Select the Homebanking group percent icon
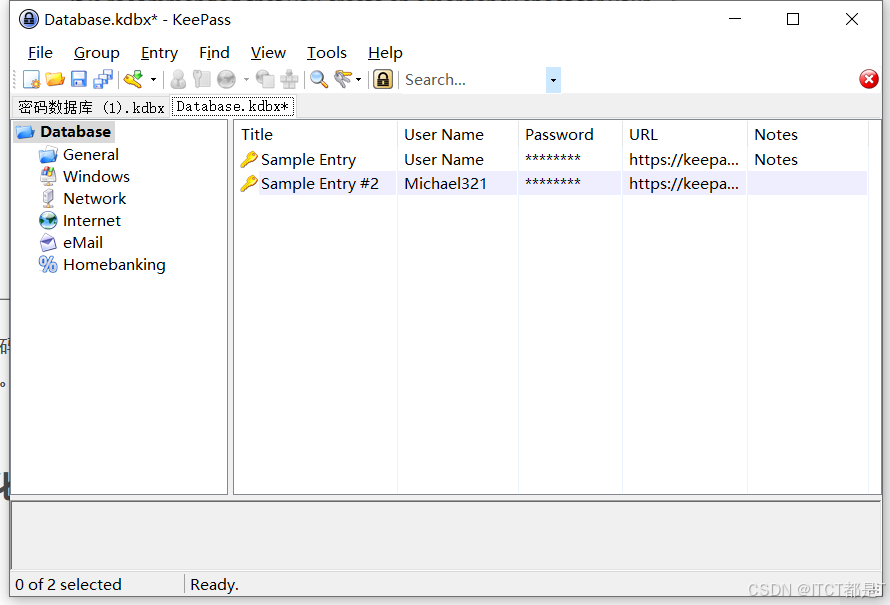This screenshot has height=605, width=890. [48, 264]
